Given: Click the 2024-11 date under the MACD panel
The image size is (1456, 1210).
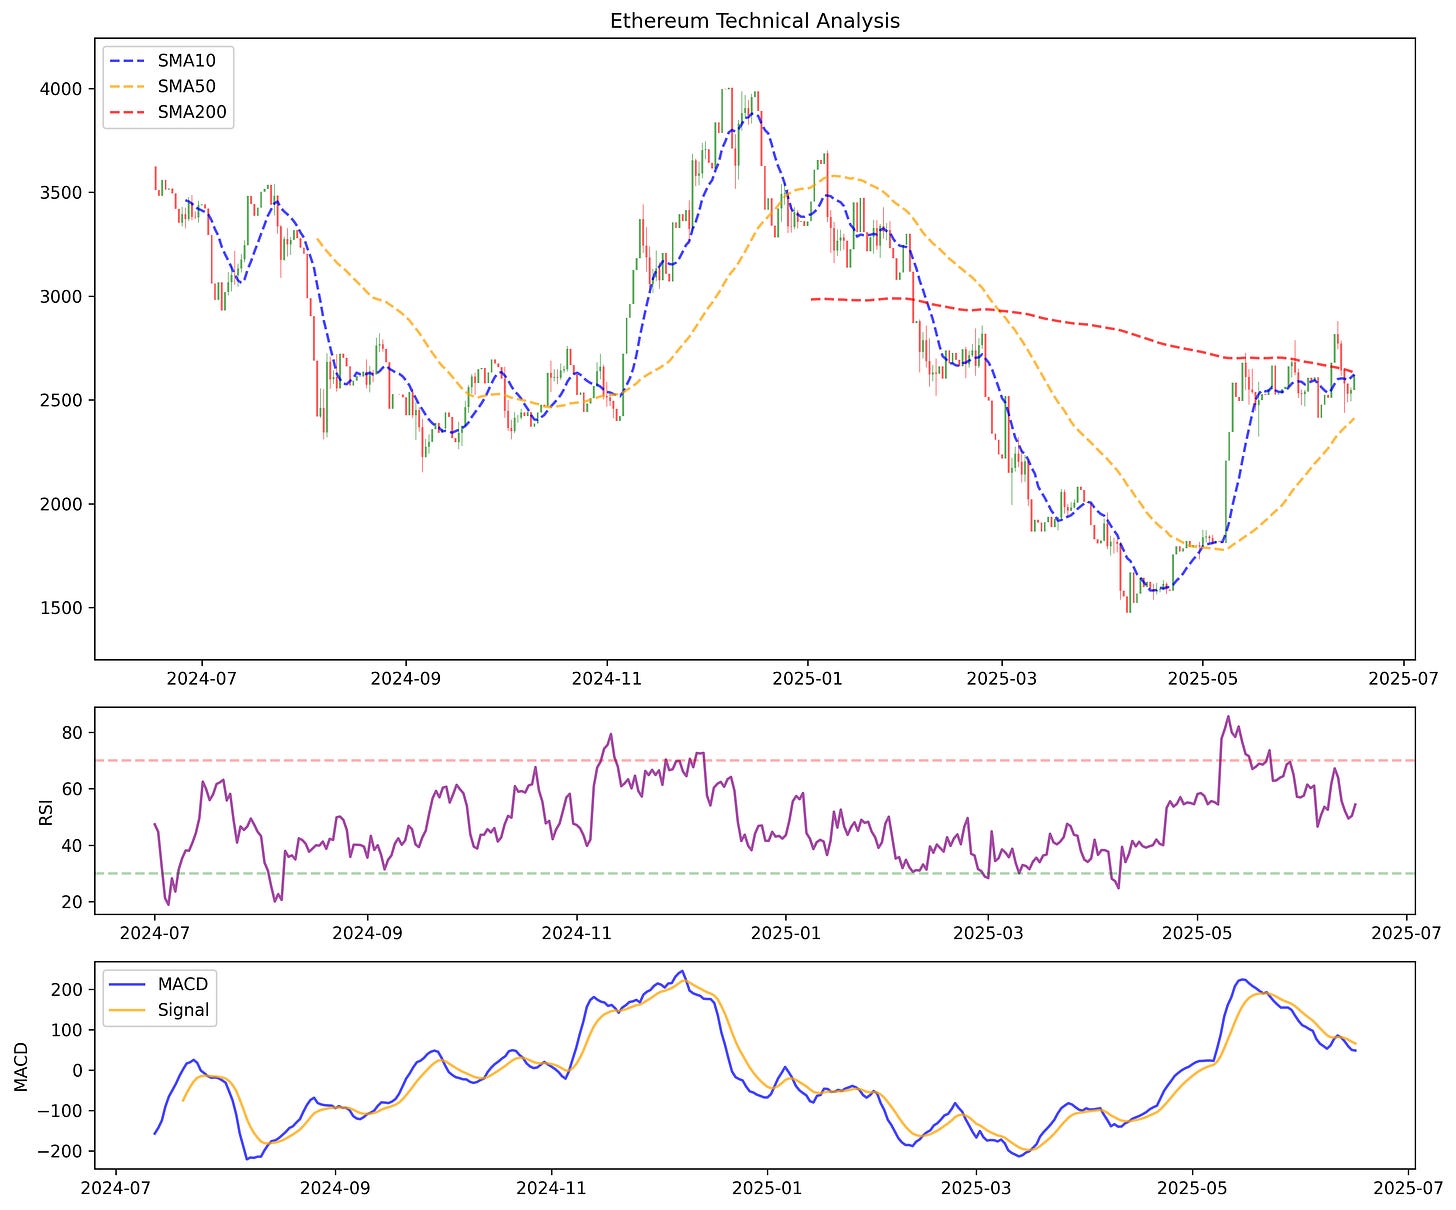Looking at the screenshot, I should tap(551, 1188).
